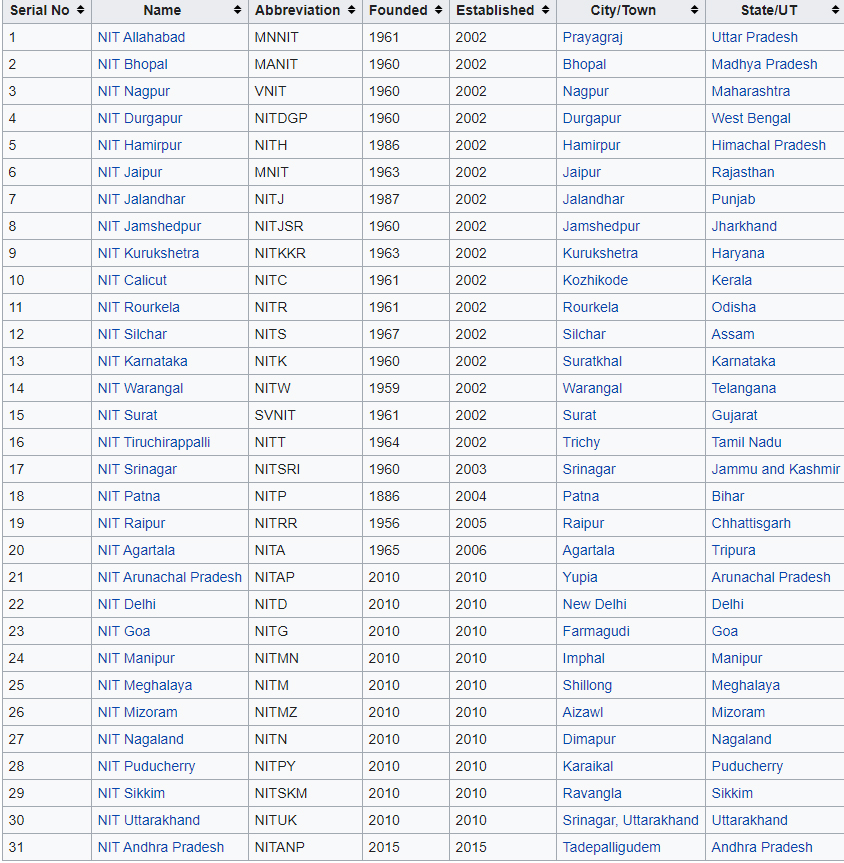Screen dimensions: 844x863
Task: Go to NIT Andhra Pradesh page
Action: [x=161, y=846]
